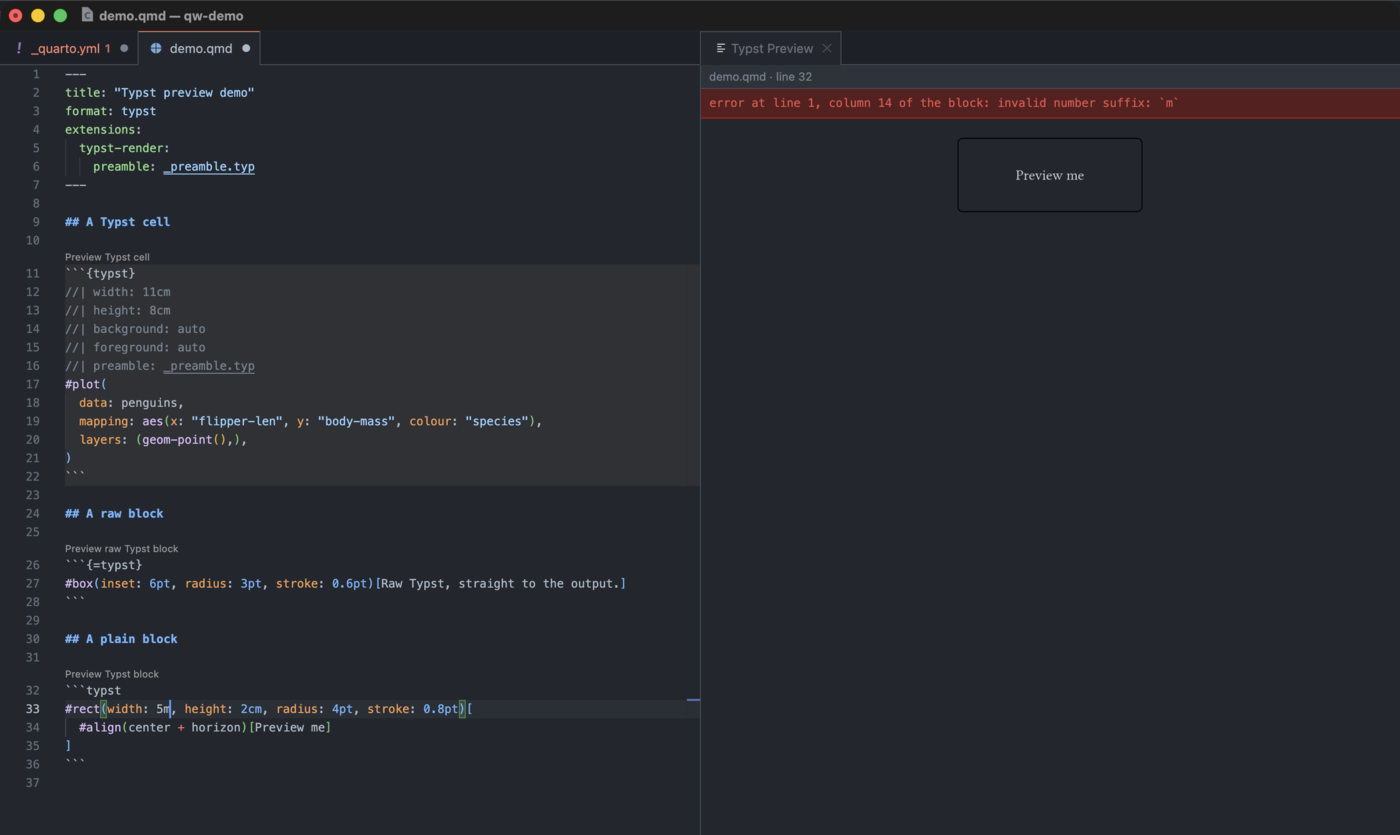The width and height of the screenshot is (1400, 835).
Task: Click the invalid "5m" width value
Action: (x=163, y=709)
